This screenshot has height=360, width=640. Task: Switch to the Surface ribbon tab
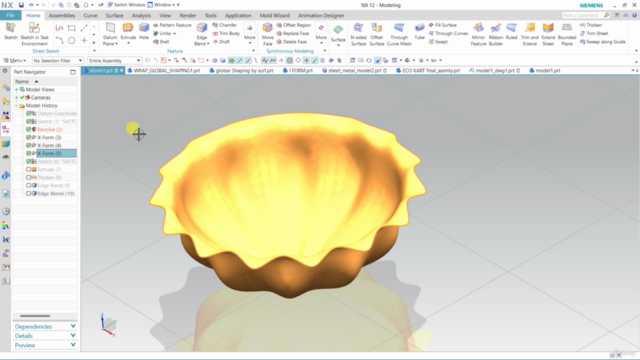pos(114,16)
